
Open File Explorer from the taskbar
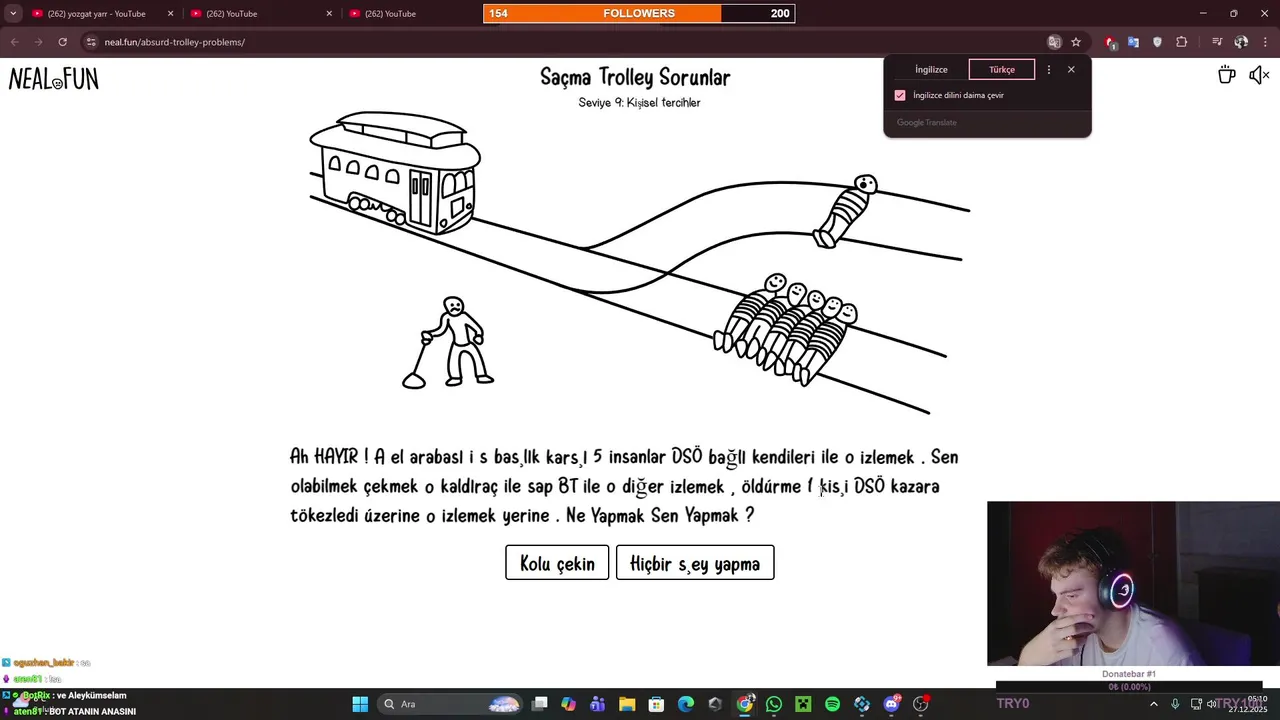627,704
